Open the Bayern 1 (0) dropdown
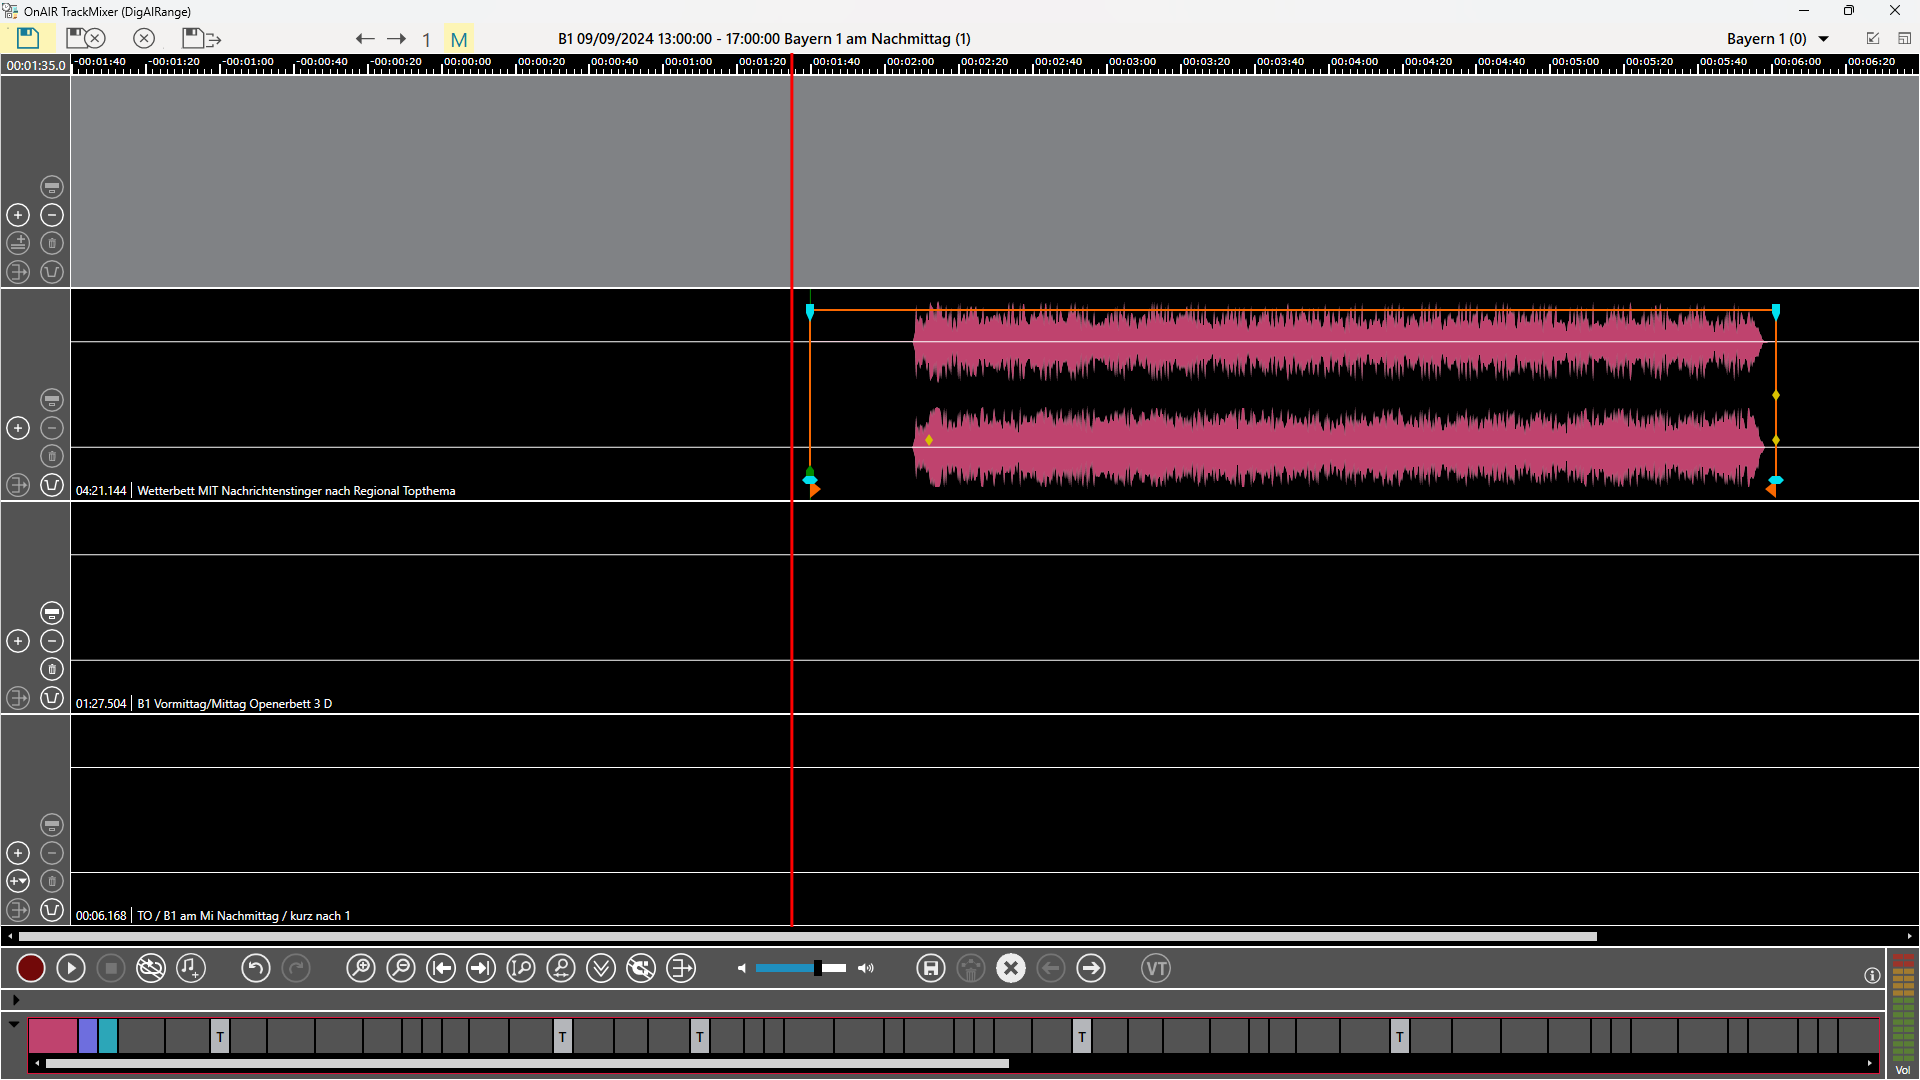 (x=1823, y=39)
